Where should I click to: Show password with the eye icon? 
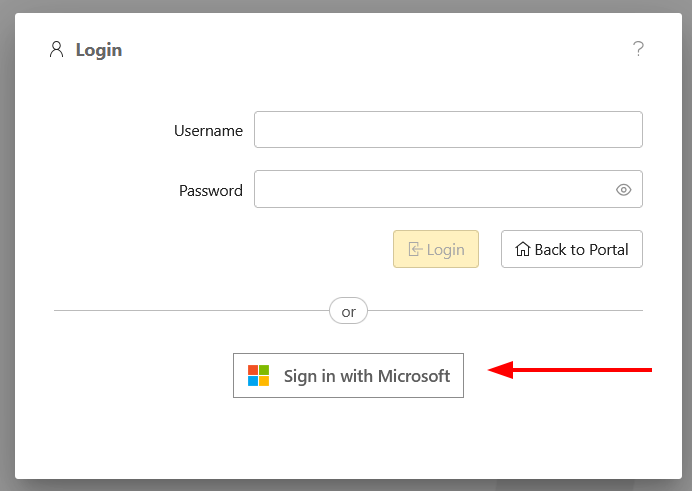point(624,190)
